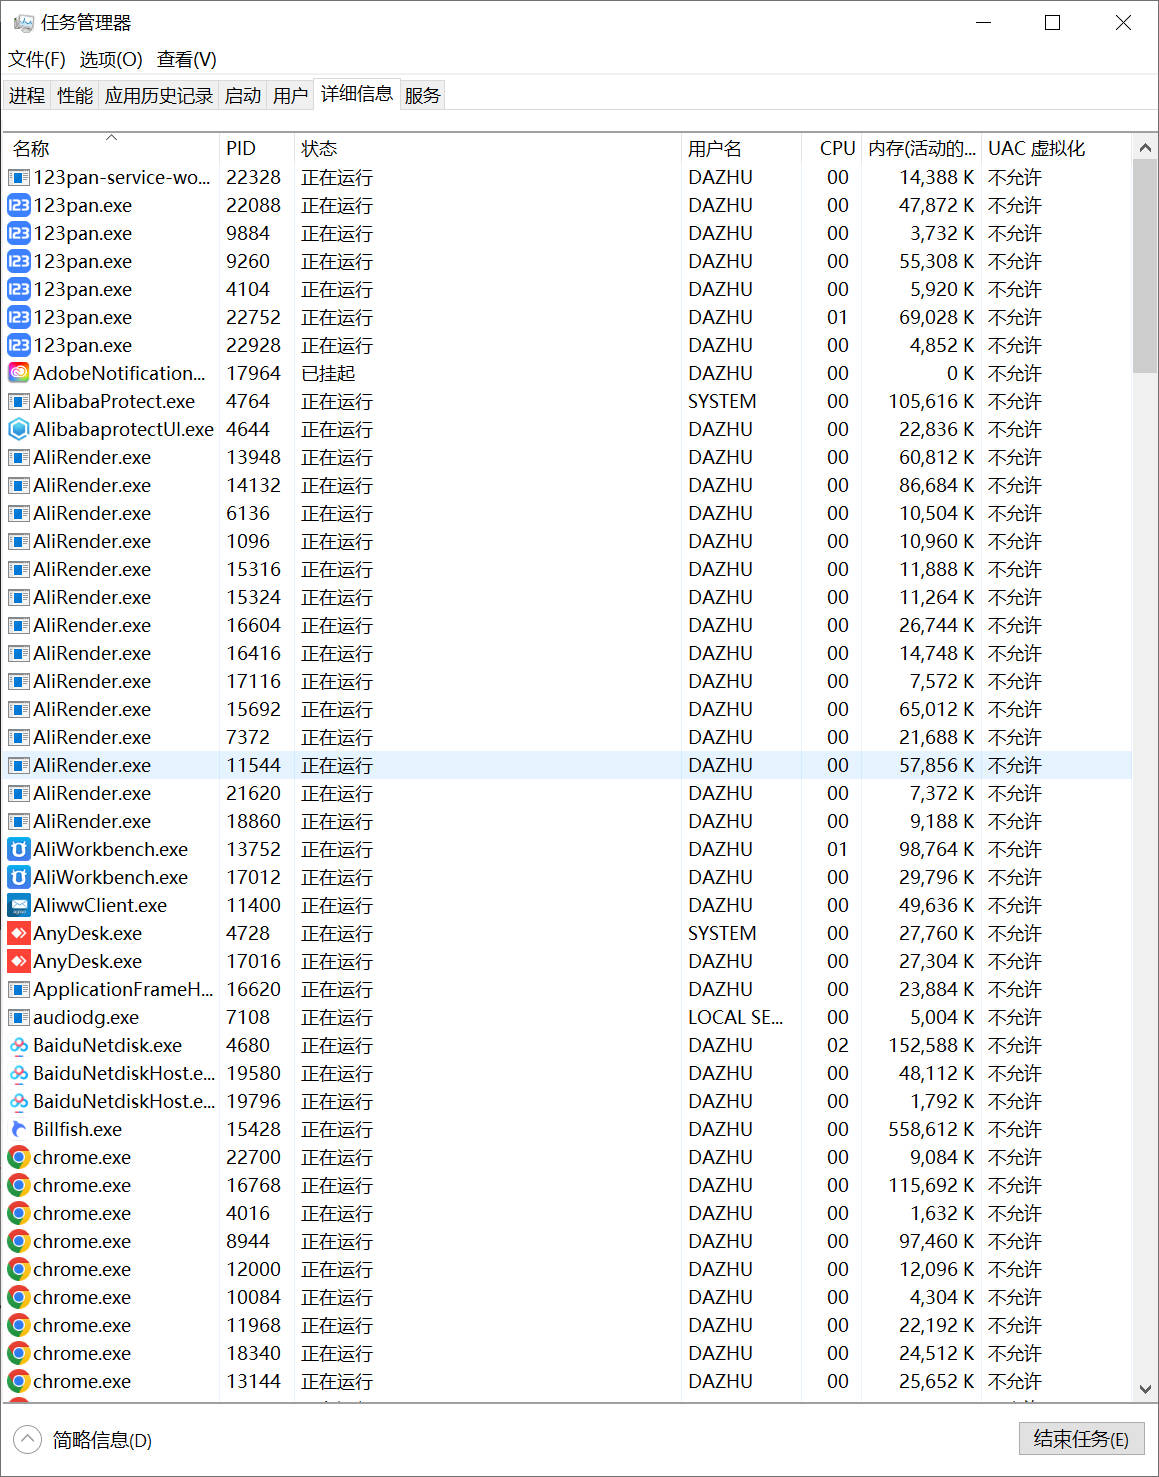The width and height of the screenshot is (1159, 1477).
Task: Switch to the 性能 tab
Action: click(x=75, y=96)
